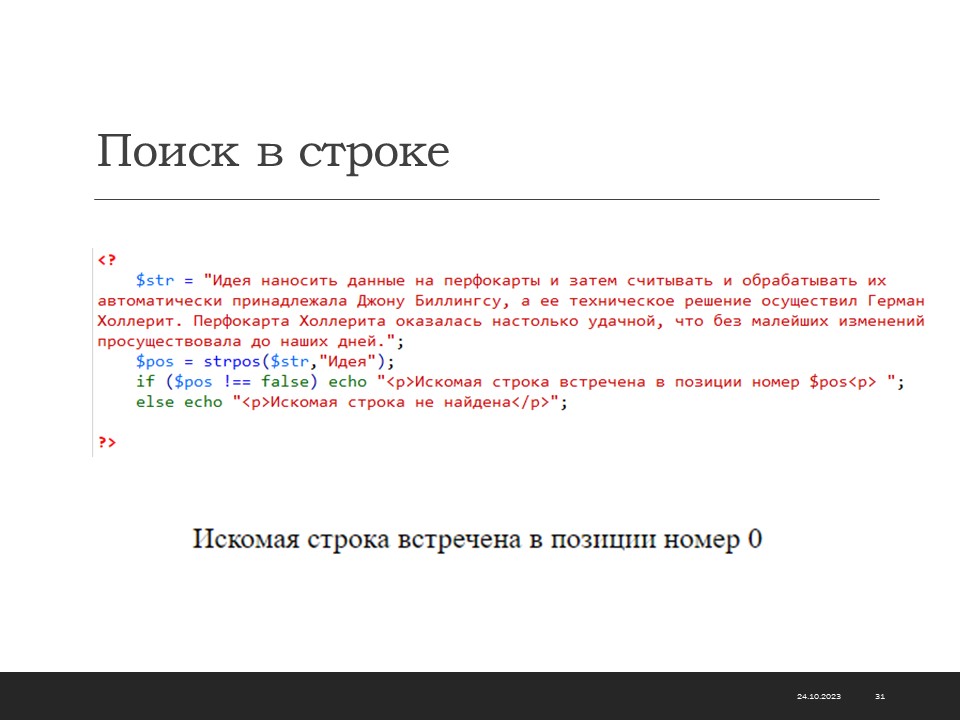Click the code line starting with "автоматически принадлежала"
Image resolution: width=960 pixels, height=720 pixels.
pos(510,301)
